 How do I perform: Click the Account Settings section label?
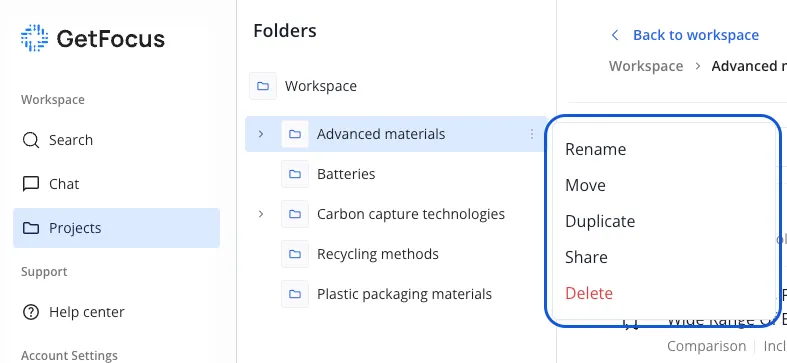coord(69,355)
